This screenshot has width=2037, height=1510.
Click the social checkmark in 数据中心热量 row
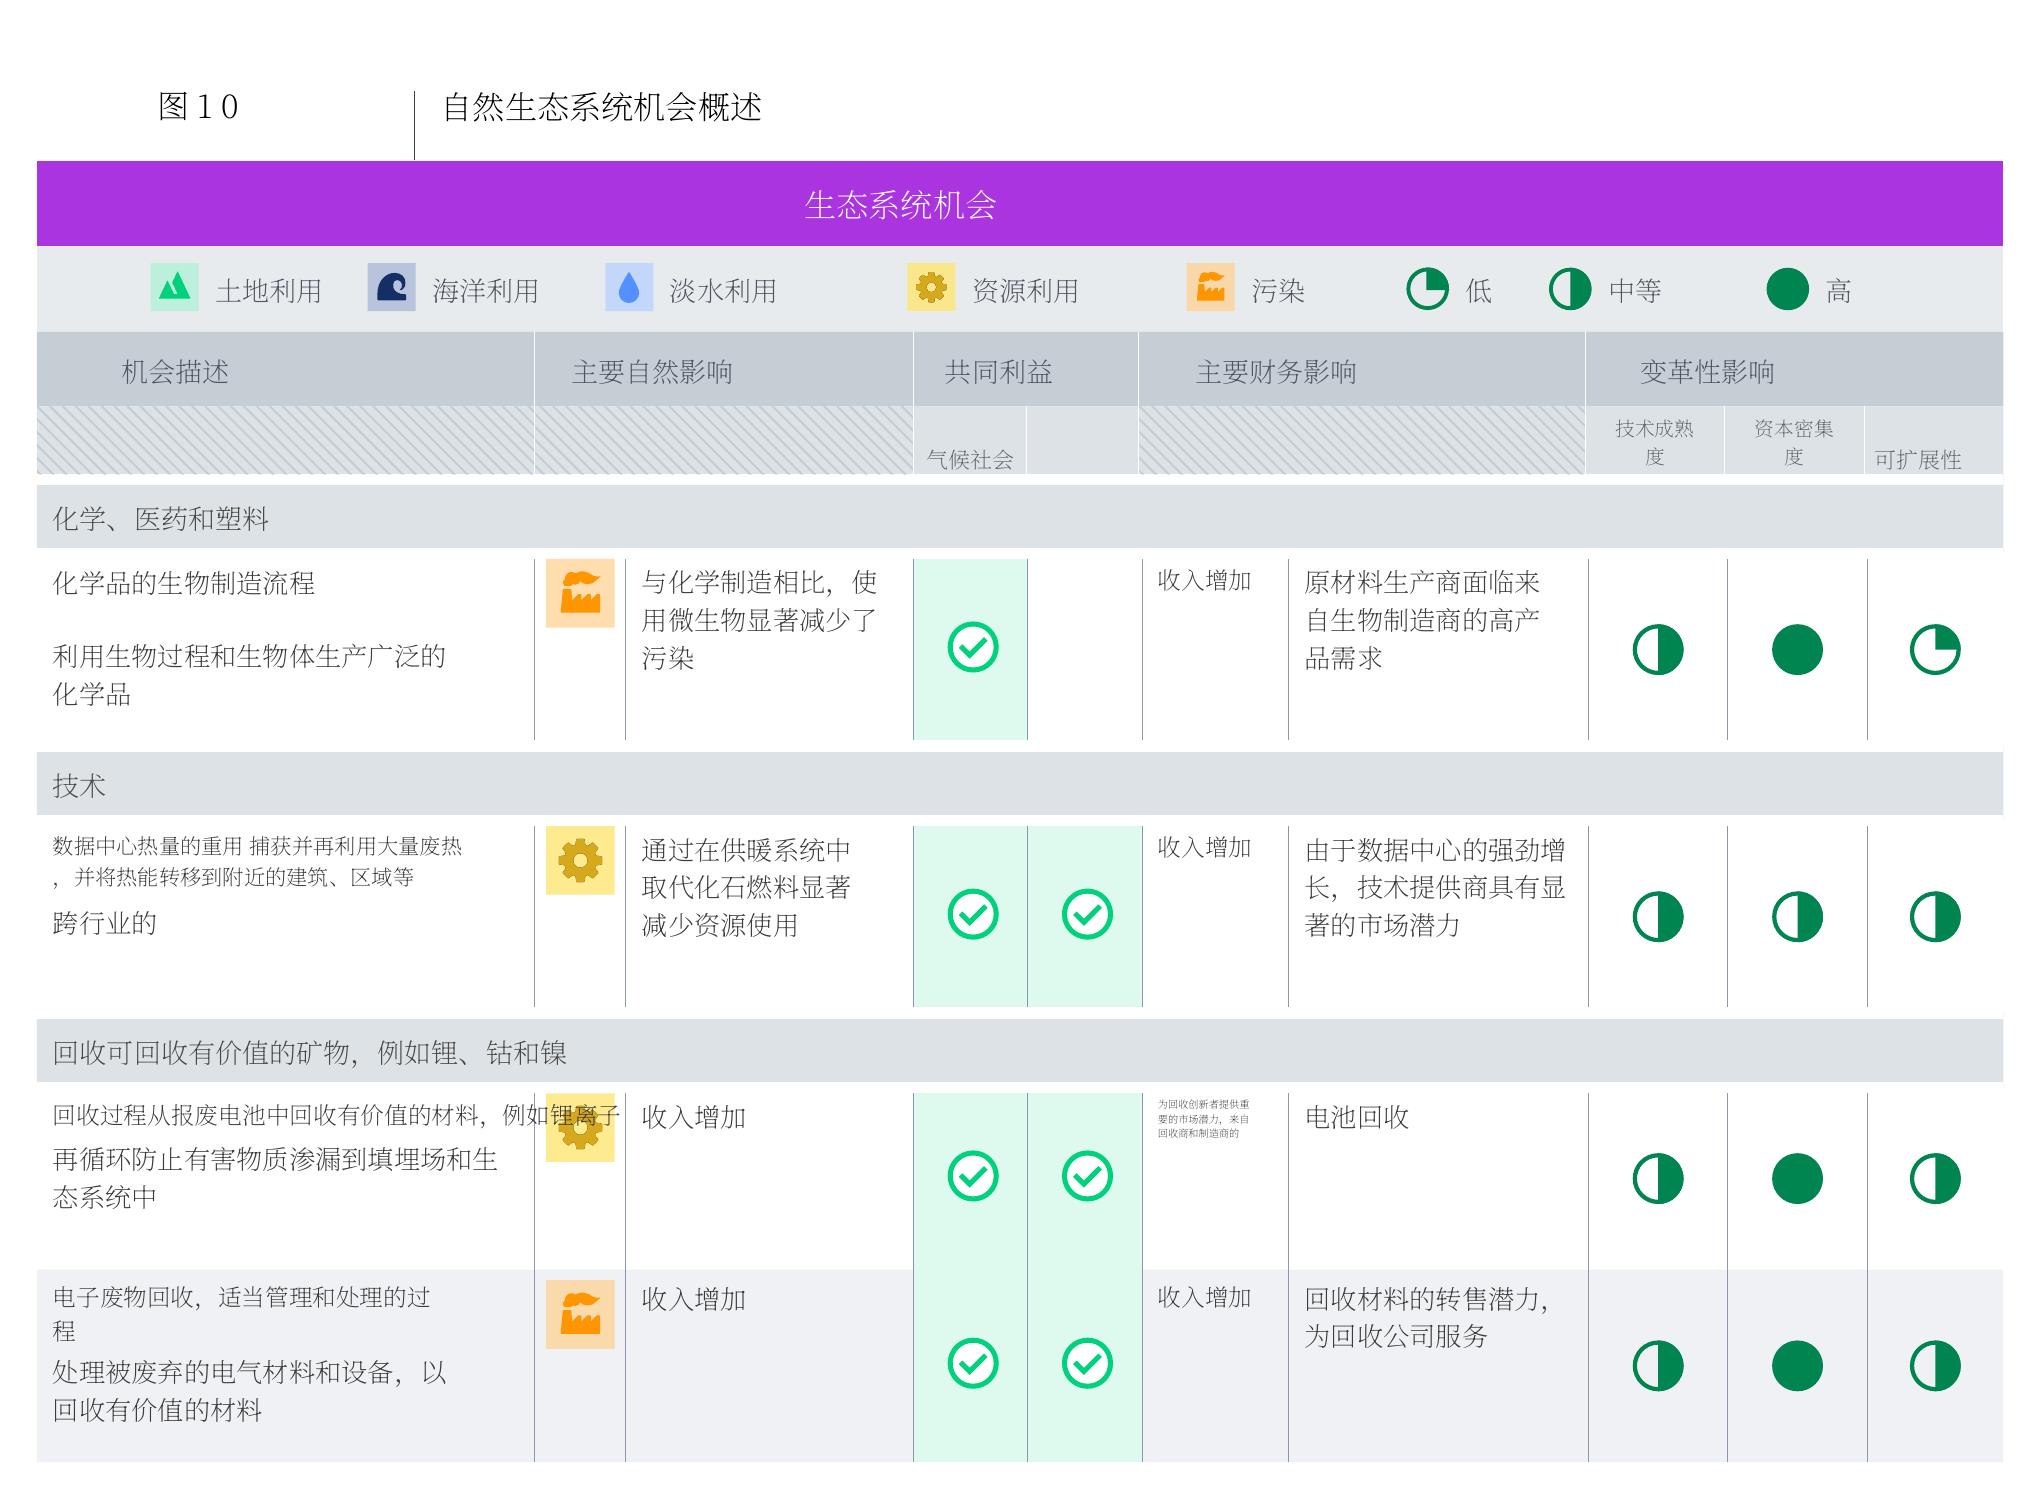pyautogui.click(x=1086, y=914)
